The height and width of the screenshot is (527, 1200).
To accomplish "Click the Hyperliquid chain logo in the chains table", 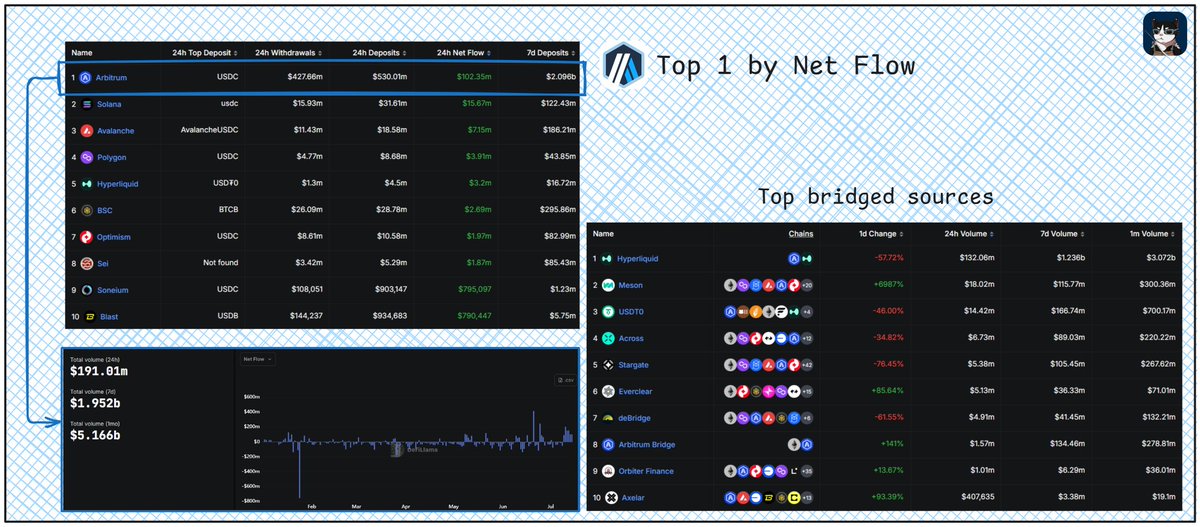I will 86,184.
